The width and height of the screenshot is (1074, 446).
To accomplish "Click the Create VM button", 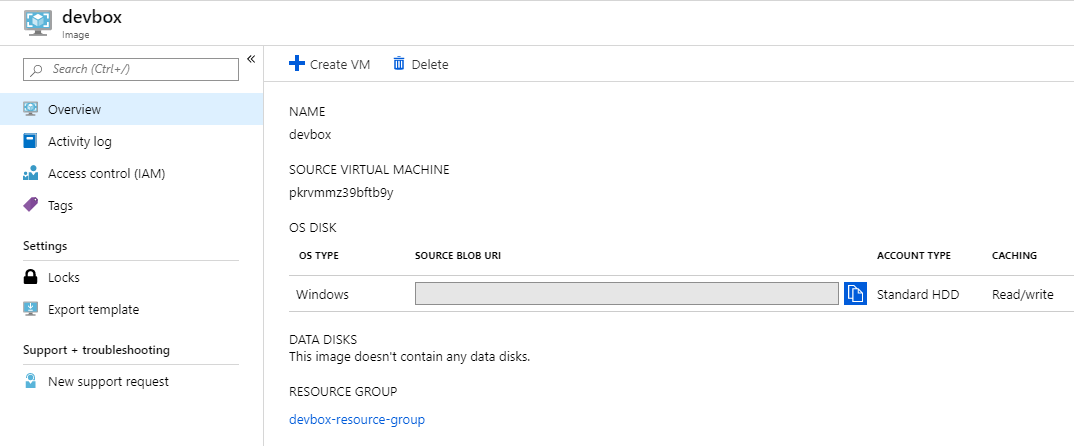I will click(x=329, y=64).
